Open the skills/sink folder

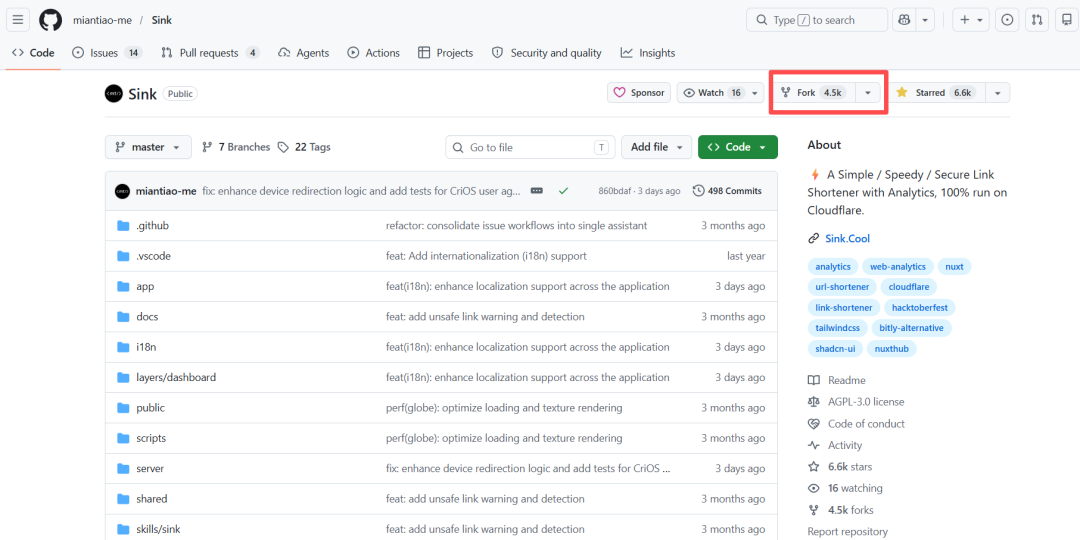[159, 529]
